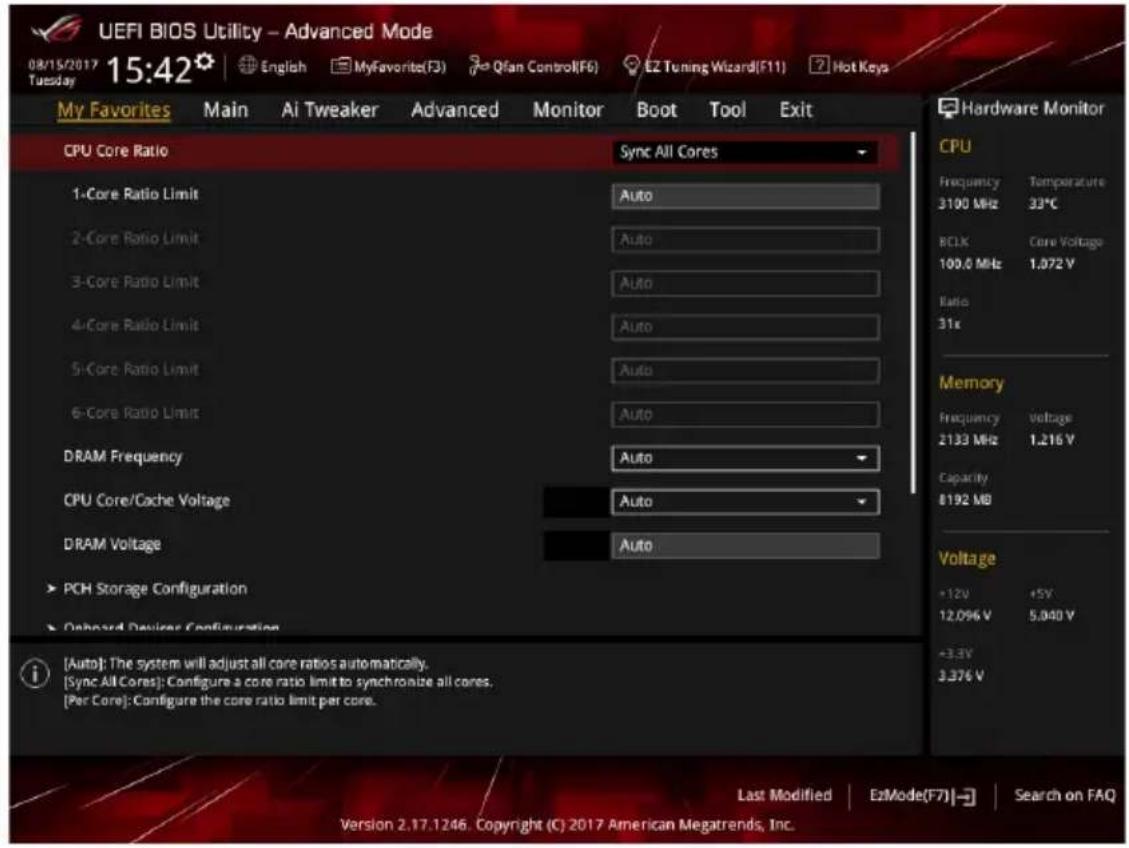The width and height of the screenshot is (1129, 848).
Task: Click memory frequency value 2133 MHz
Action: point(968,440)
